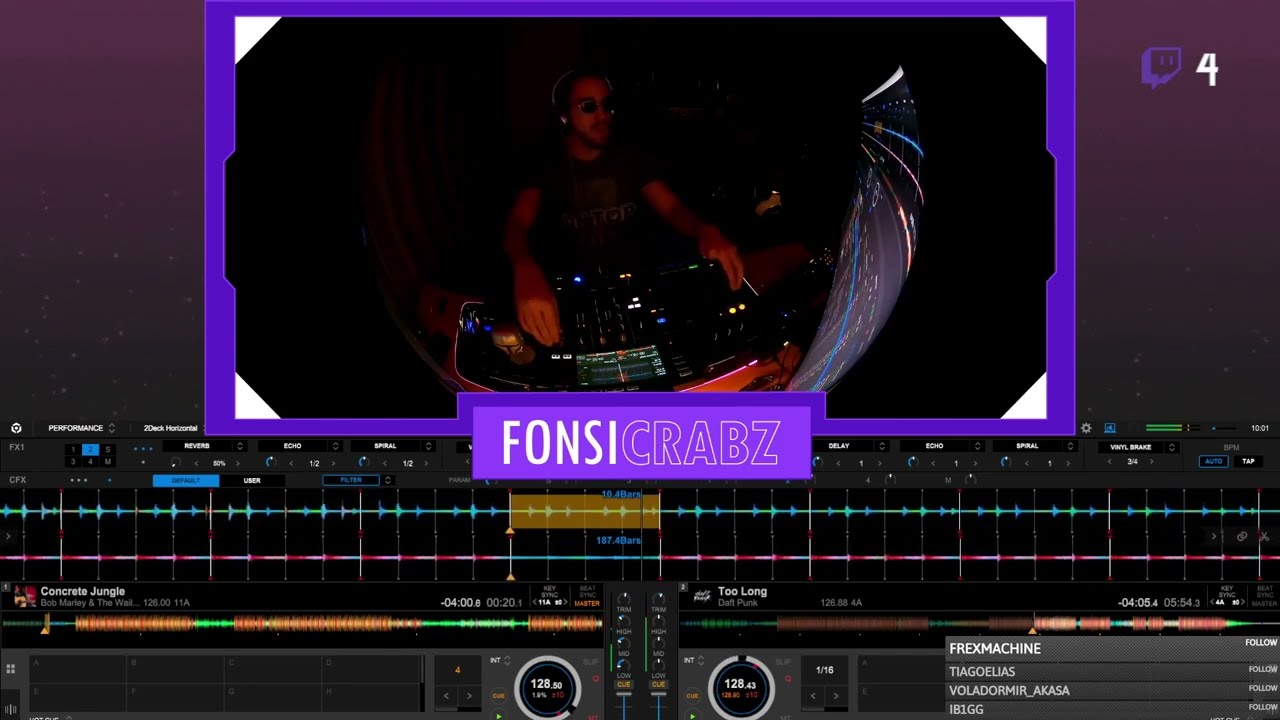Toggle channel 2 headphone CUE button
Image resolution: width=1280 pixels, height=720 pixels.
click(x=658, y=685)
